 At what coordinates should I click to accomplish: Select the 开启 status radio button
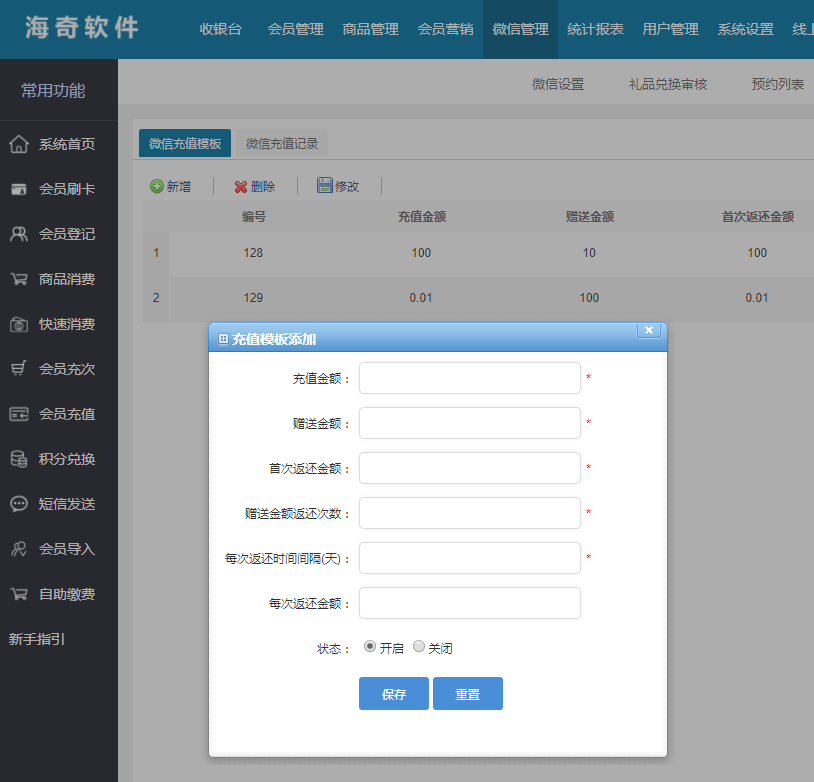(x=370, y=647)
